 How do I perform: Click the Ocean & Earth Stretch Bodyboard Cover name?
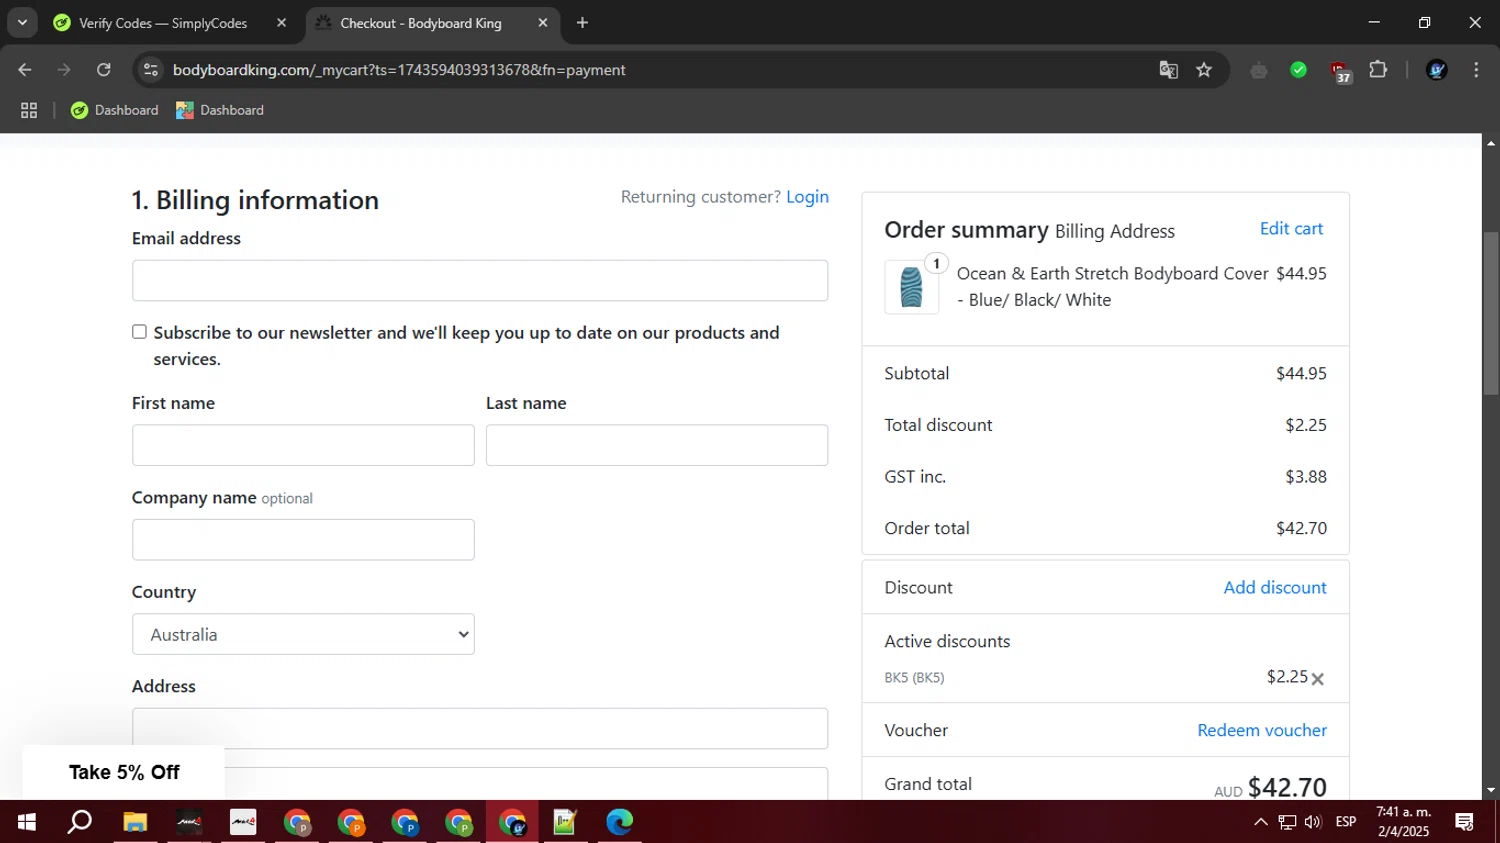tap(1112, 287)
